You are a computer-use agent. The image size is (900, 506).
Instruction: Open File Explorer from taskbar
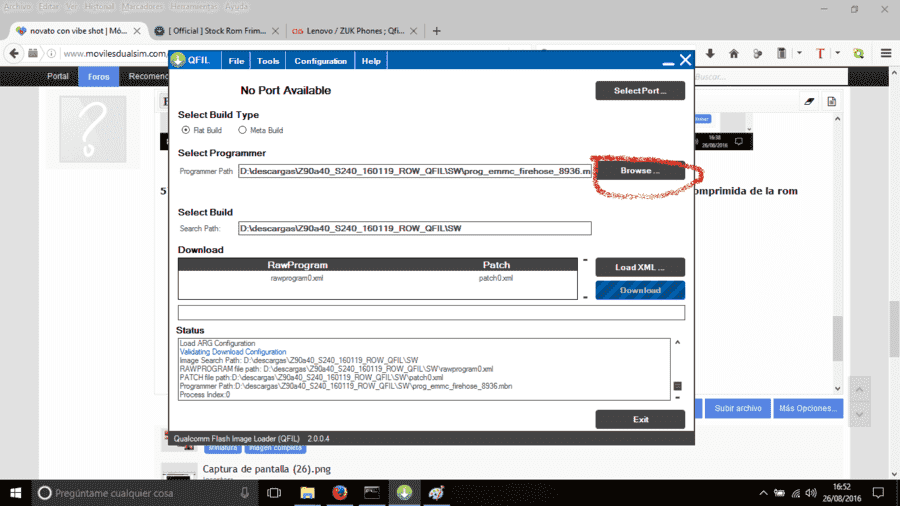point(307,493)
